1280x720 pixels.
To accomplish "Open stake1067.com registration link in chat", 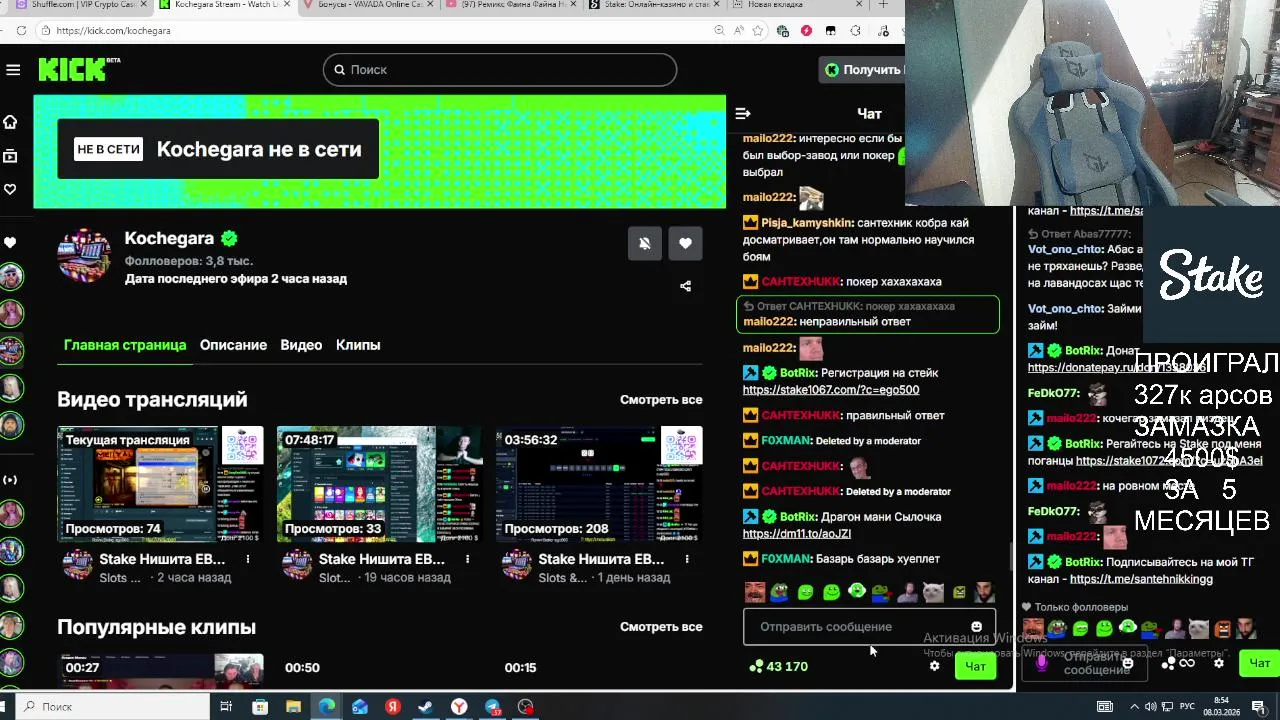I will (x=831, y=390).
